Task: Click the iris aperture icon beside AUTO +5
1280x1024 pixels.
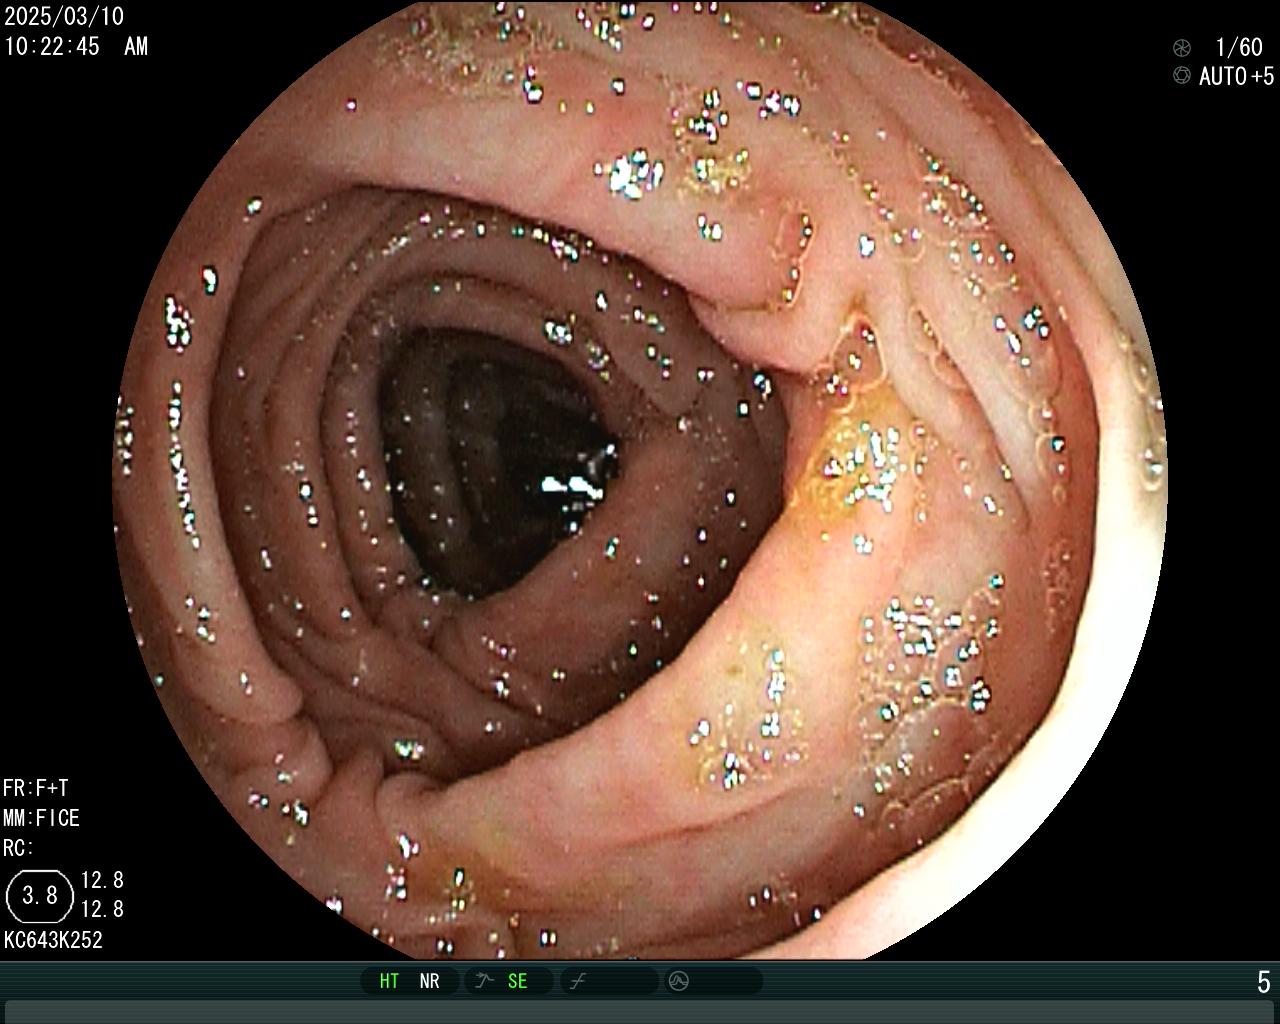Action: pos(1182,76)
